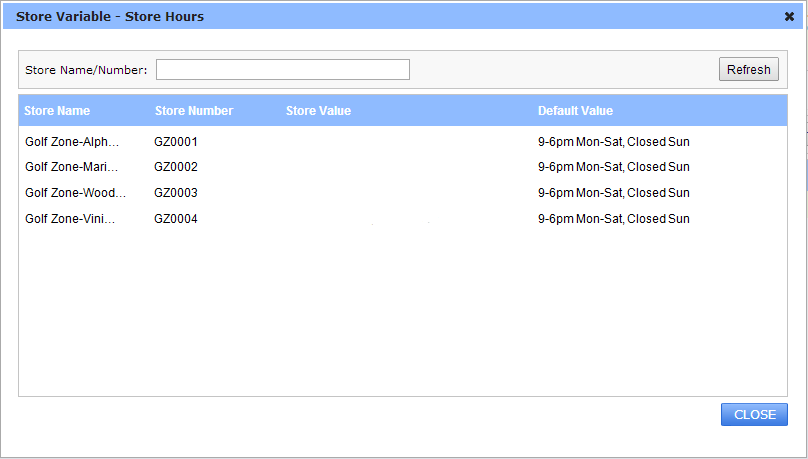Viewport: 808px width, 459px height.
Task: Click the Store Variable - Store Hours title bar
Action: pyautogui.click(x=392, y=16)
